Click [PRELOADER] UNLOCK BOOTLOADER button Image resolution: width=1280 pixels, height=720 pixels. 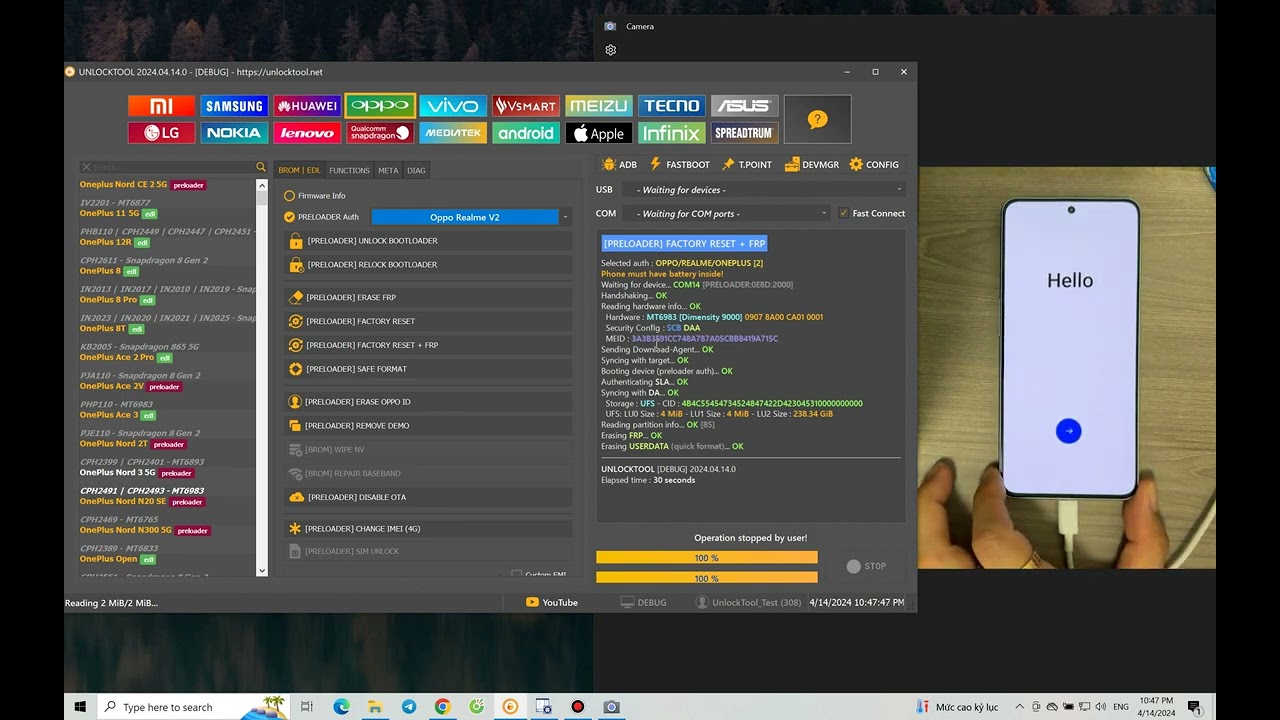[x=428, y=241]
